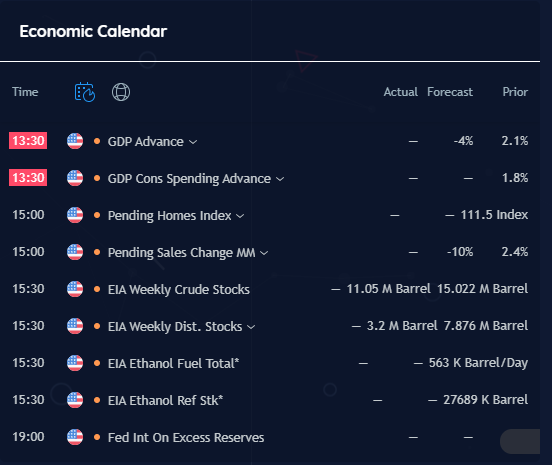The width and height of the screenshot is (552, 465).
Task: Click US flag beside Fed Int On Excess Reserves
Action: (75, 437)
